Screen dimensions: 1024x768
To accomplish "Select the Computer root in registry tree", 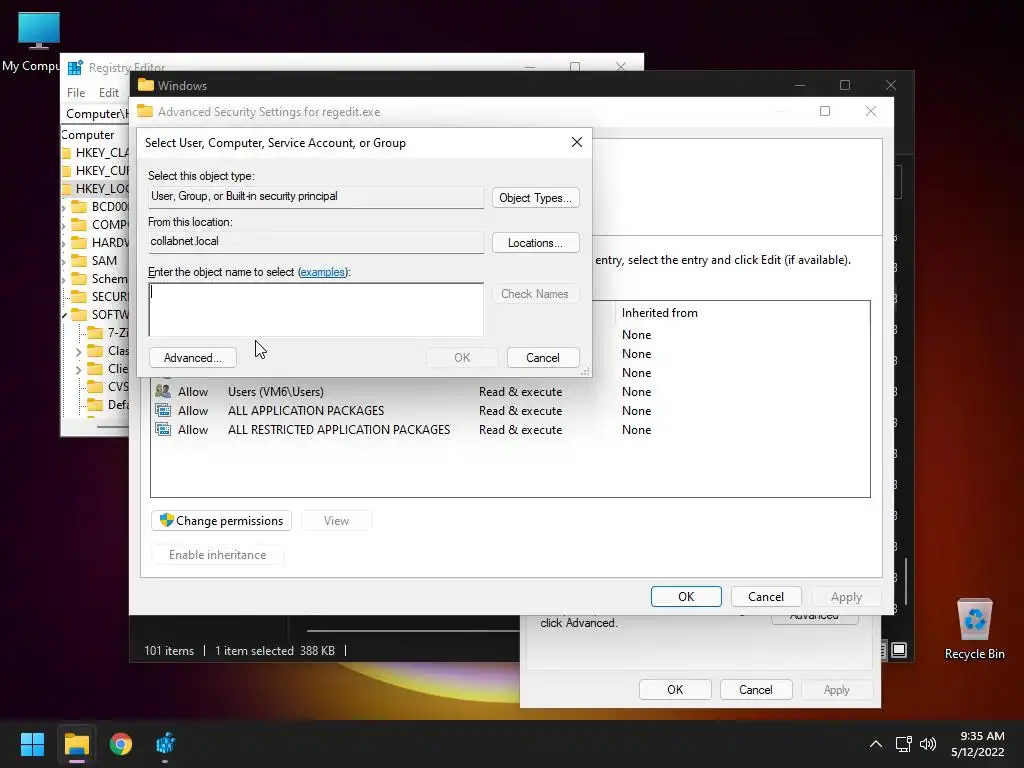I will pos(88,135).
